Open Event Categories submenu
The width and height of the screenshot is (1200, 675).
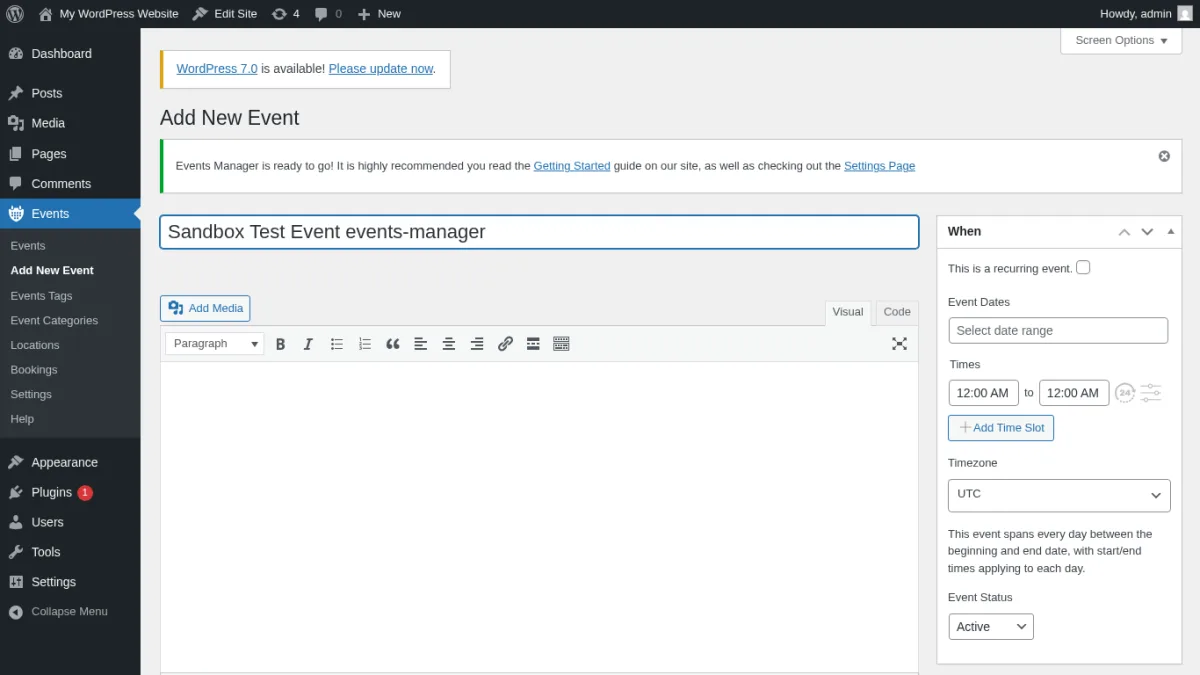point(54,321)
